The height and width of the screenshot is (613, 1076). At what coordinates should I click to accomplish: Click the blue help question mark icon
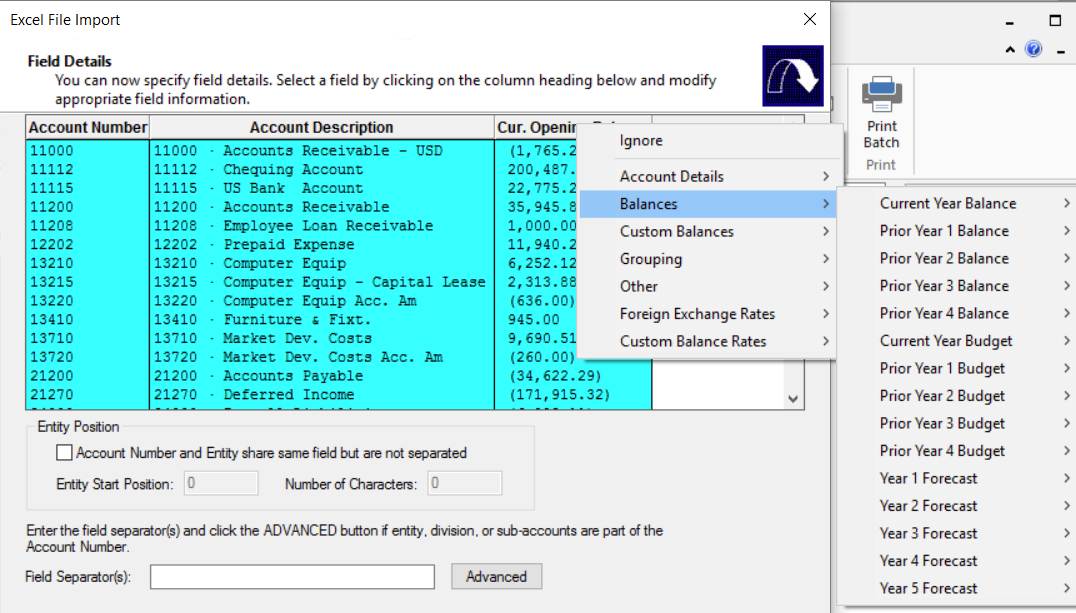pos(1033,49)
